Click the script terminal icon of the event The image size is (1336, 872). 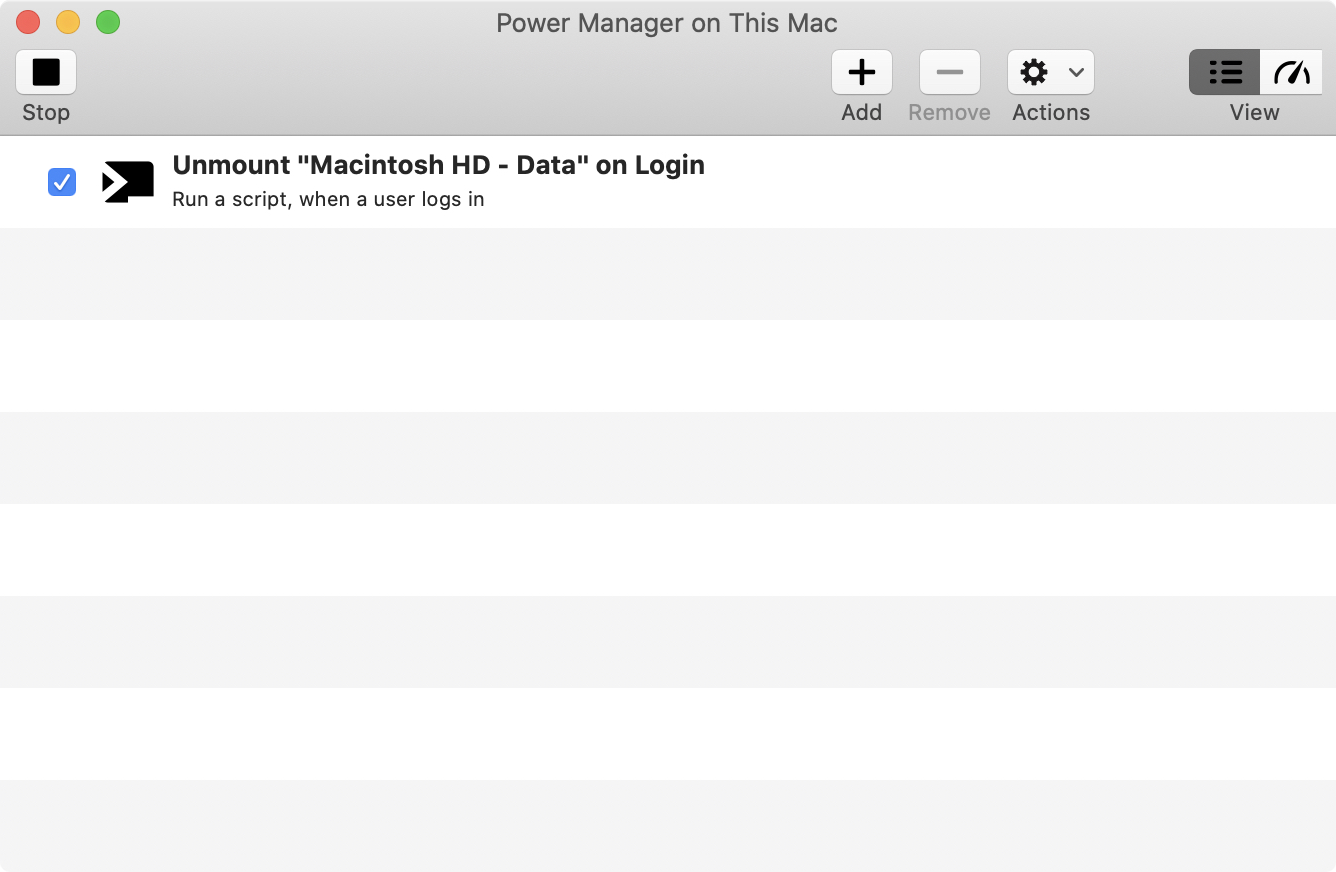coord(128,182)
